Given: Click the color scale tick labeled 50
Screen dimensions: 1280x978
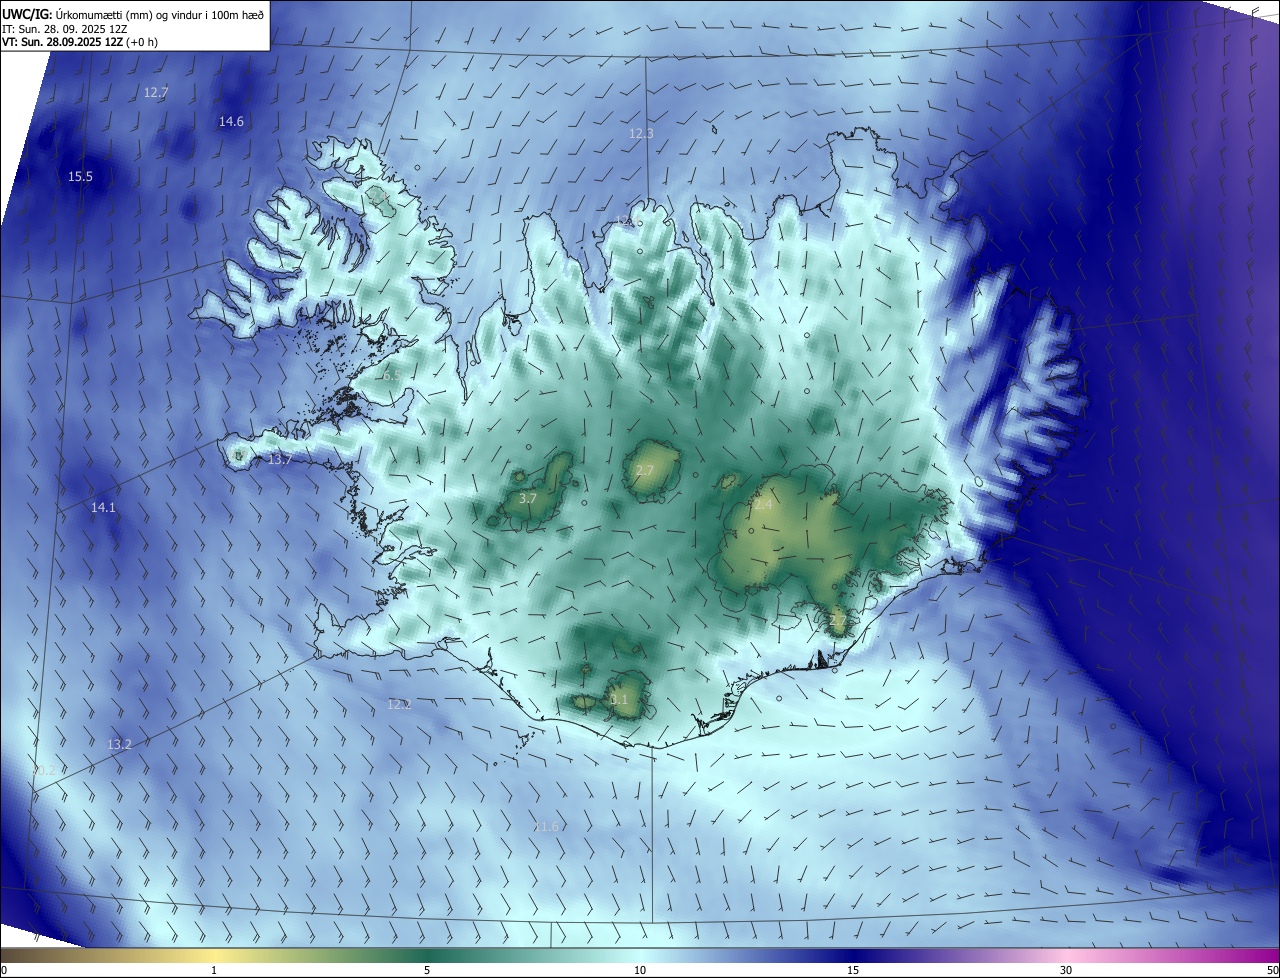Looking at the screenshot, I should tap(1272, 970).
